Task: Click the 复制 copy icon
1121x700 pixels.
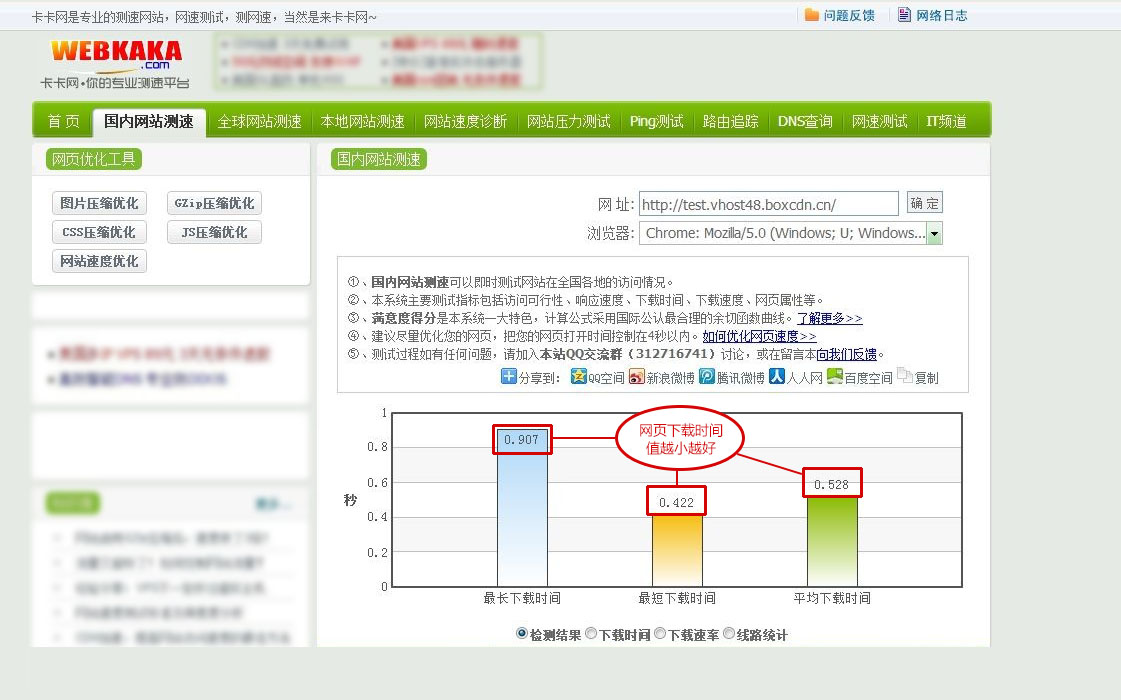Action: pos(904,376)
